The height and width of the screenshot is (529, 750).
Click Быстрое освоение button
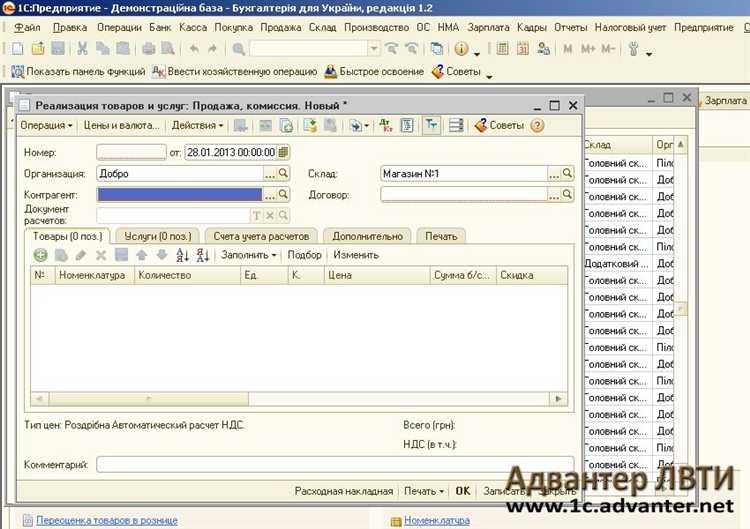(x=374, y=72)
